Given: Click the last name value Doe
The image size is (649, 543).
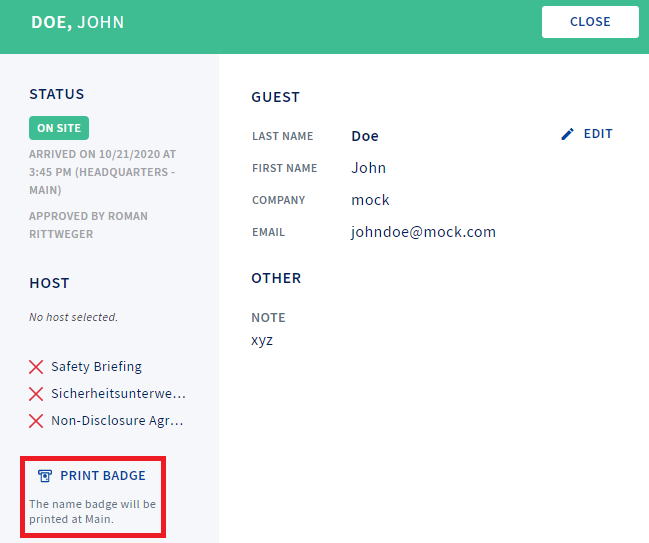Looking at the screenshot, I should point(365,136).
